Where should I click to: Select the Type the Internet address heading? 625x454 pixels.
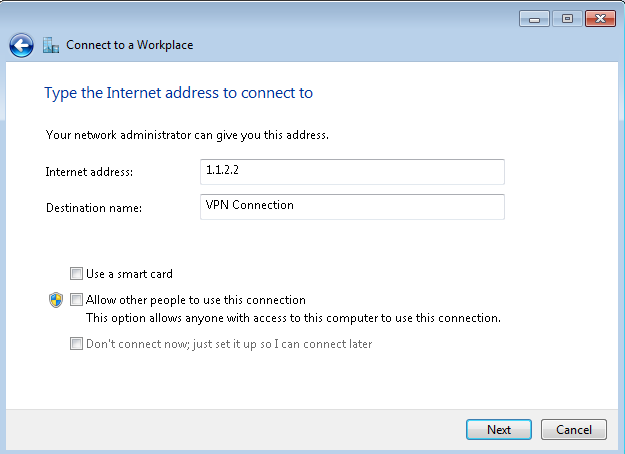point(179,93)
